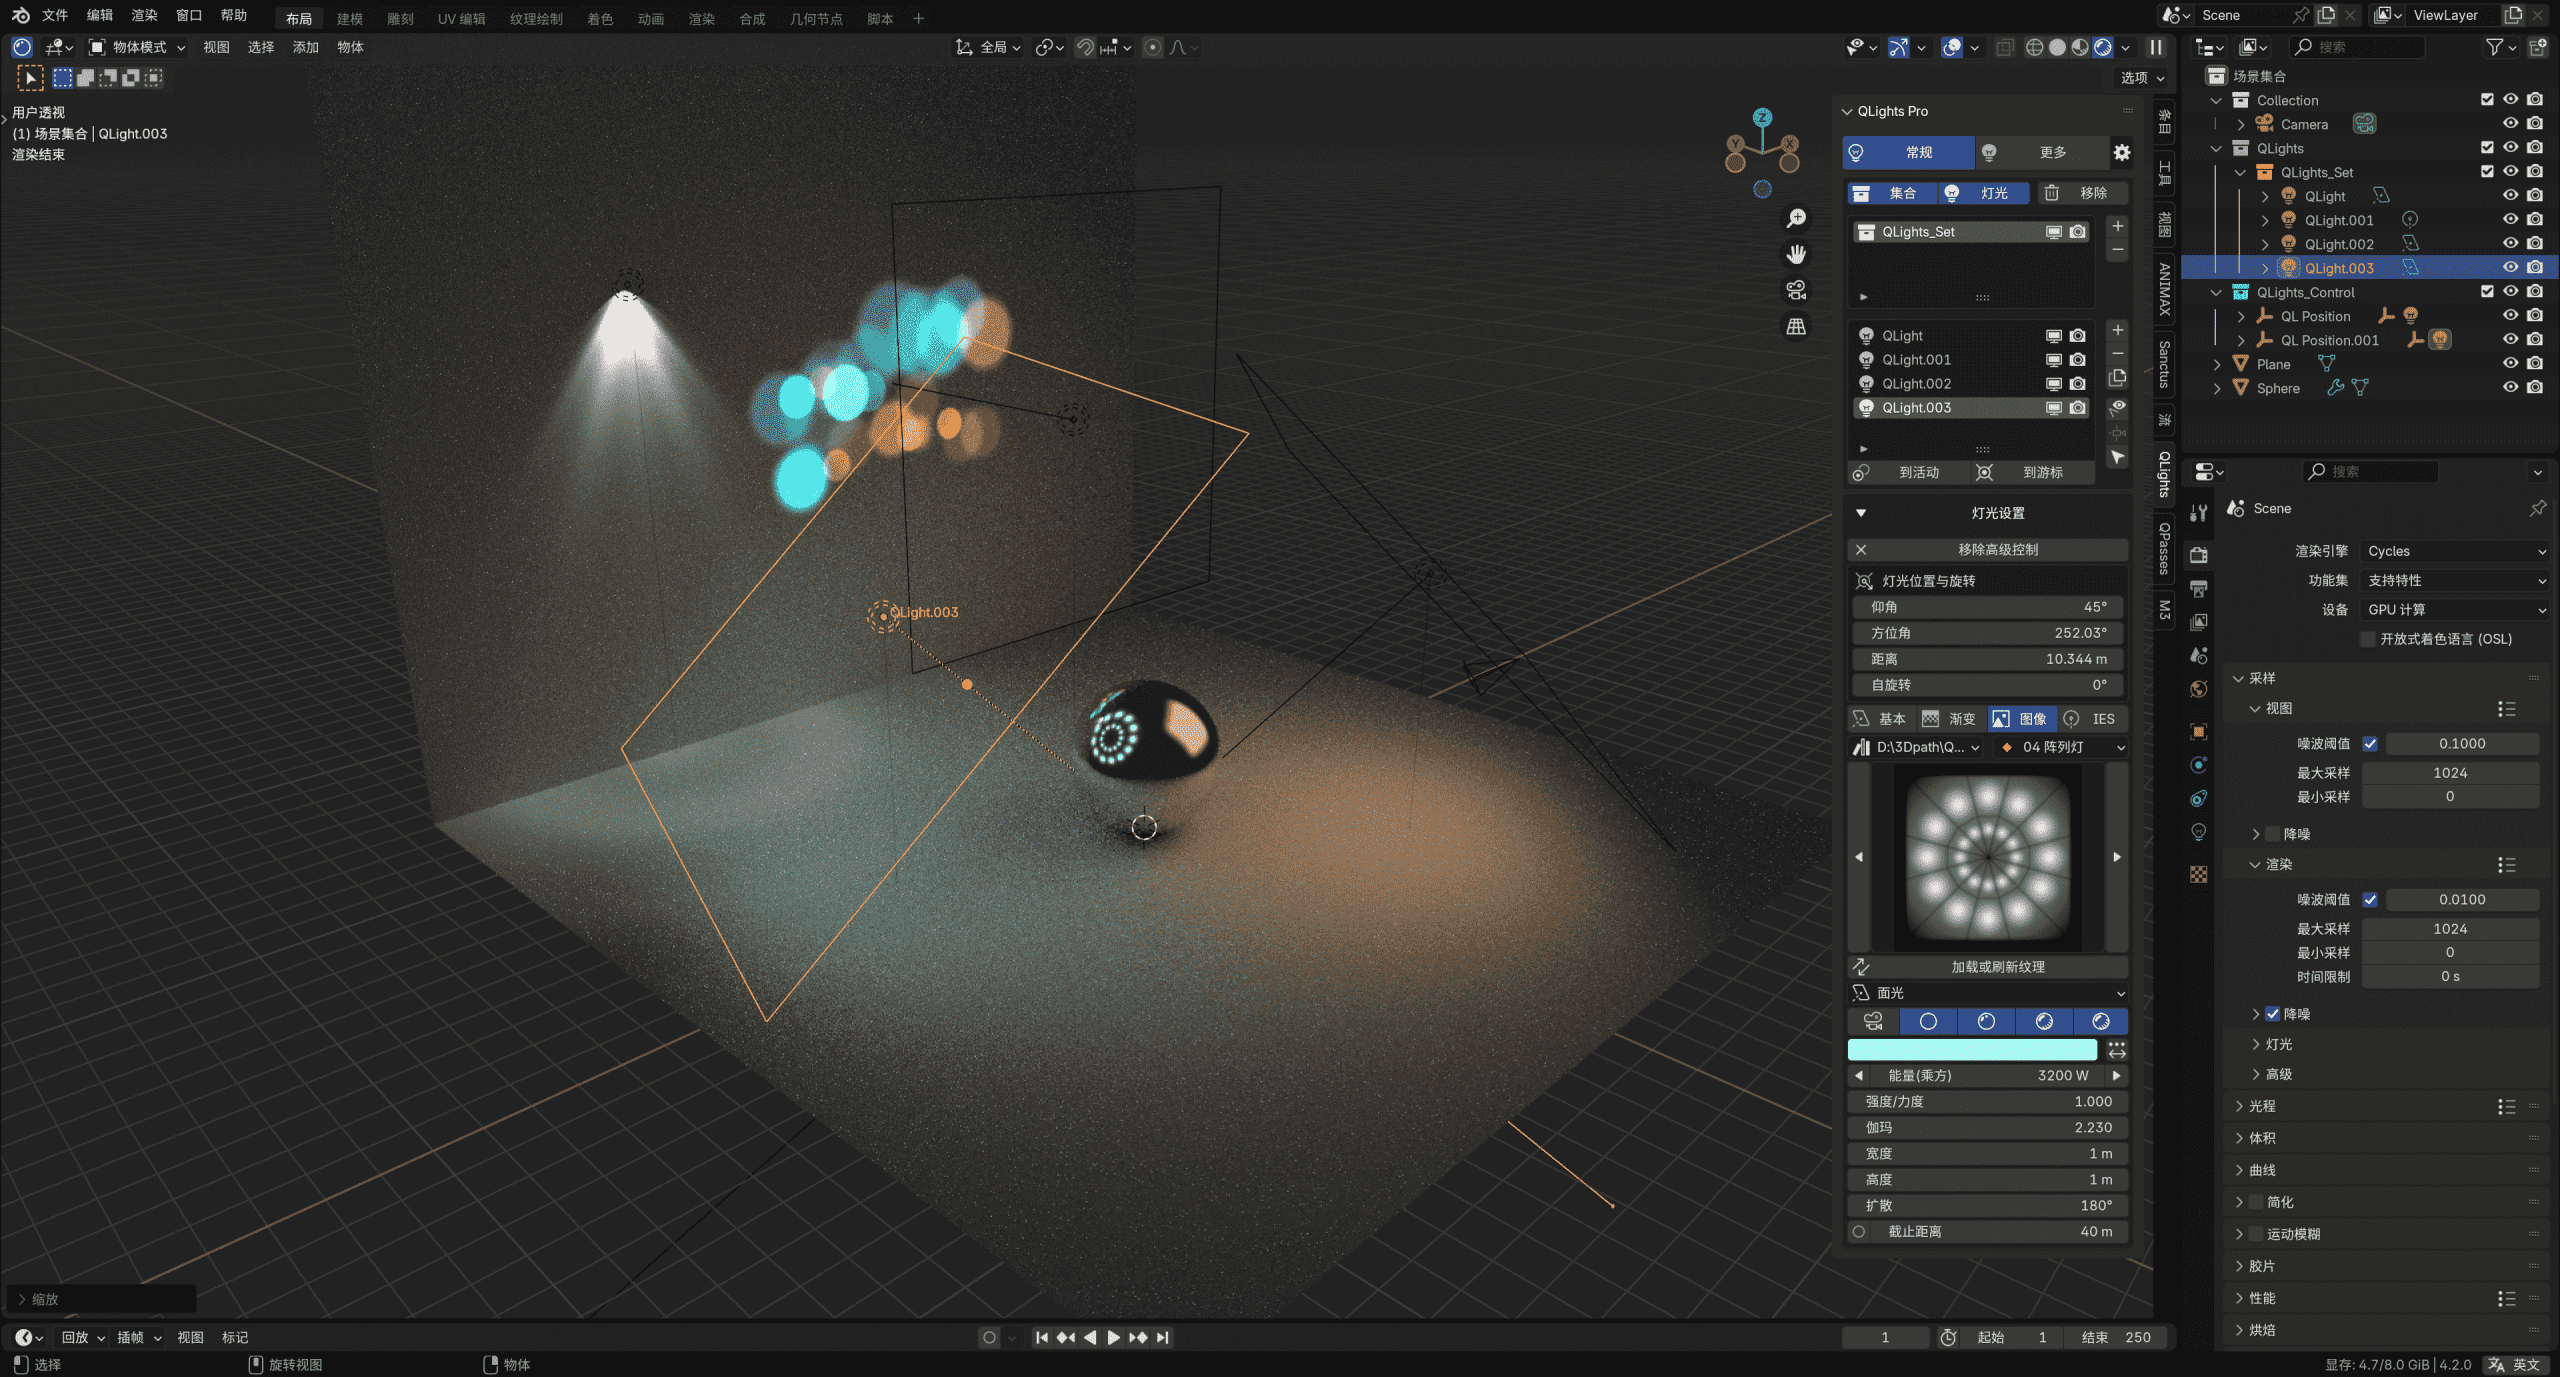
Task: Open Tool properties tab icon
Action: [x=2198, y=513]
